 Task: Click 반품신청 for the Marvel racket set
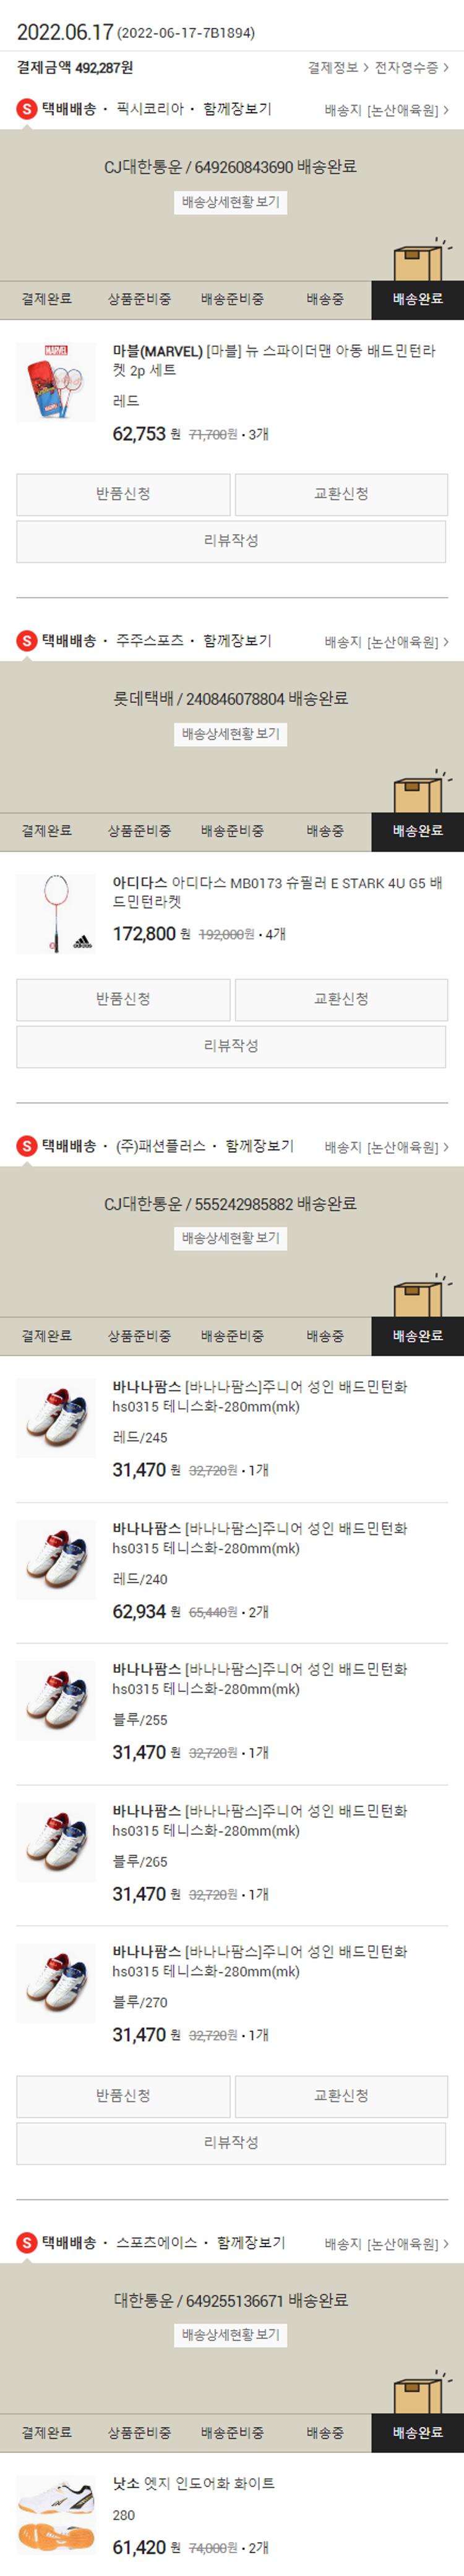point(123,494)
